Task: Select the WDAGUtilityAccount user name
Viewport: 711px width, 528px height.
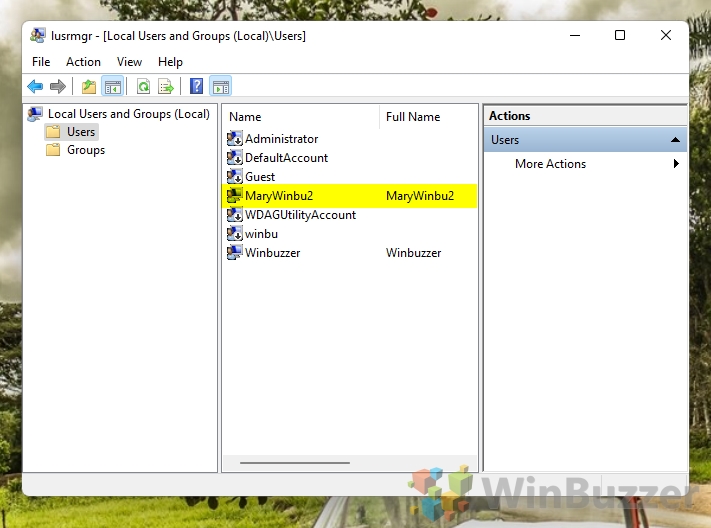Action: pyautogui.click(x=301, y=215)
